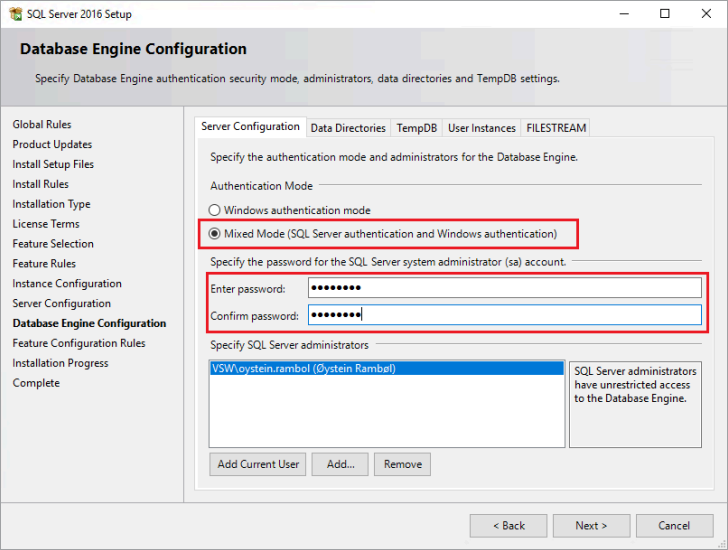
Task: Open the TempDB tab
Action: [x=416, y=128]
